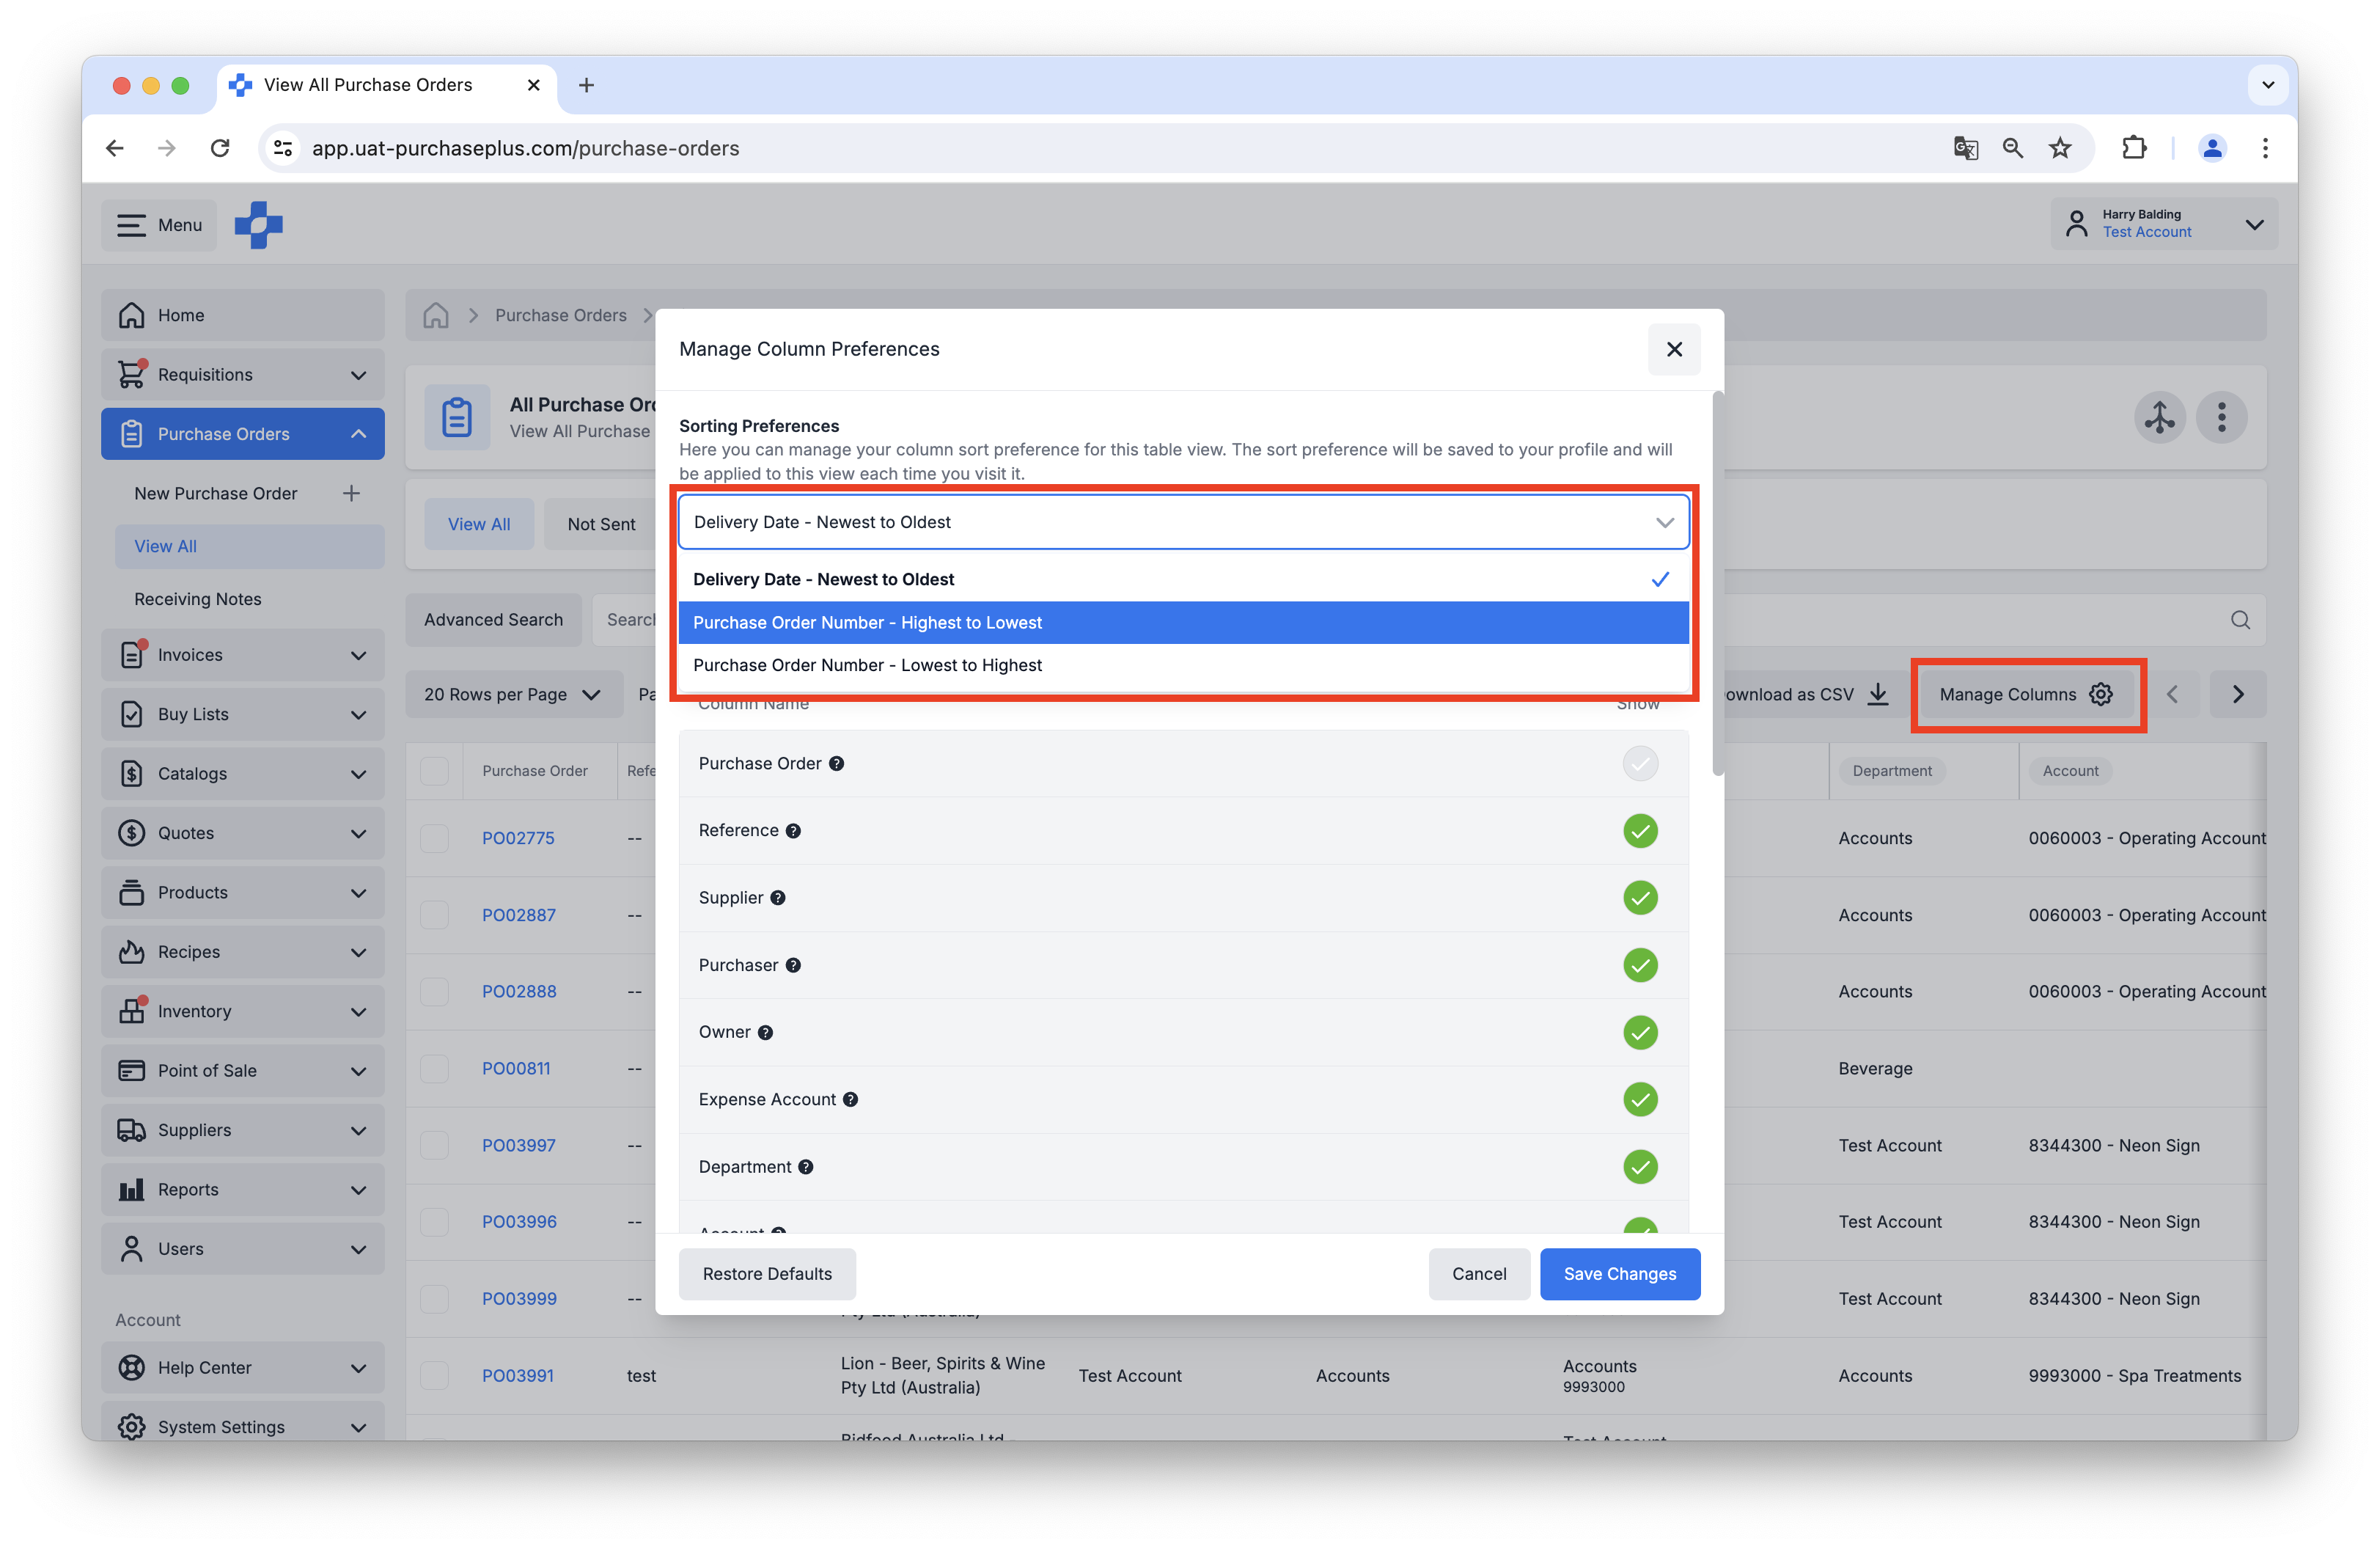Expand the Invoices sidebar section
The width and height of the screenshot is (2380, 1549).
[x=243, y=655]
